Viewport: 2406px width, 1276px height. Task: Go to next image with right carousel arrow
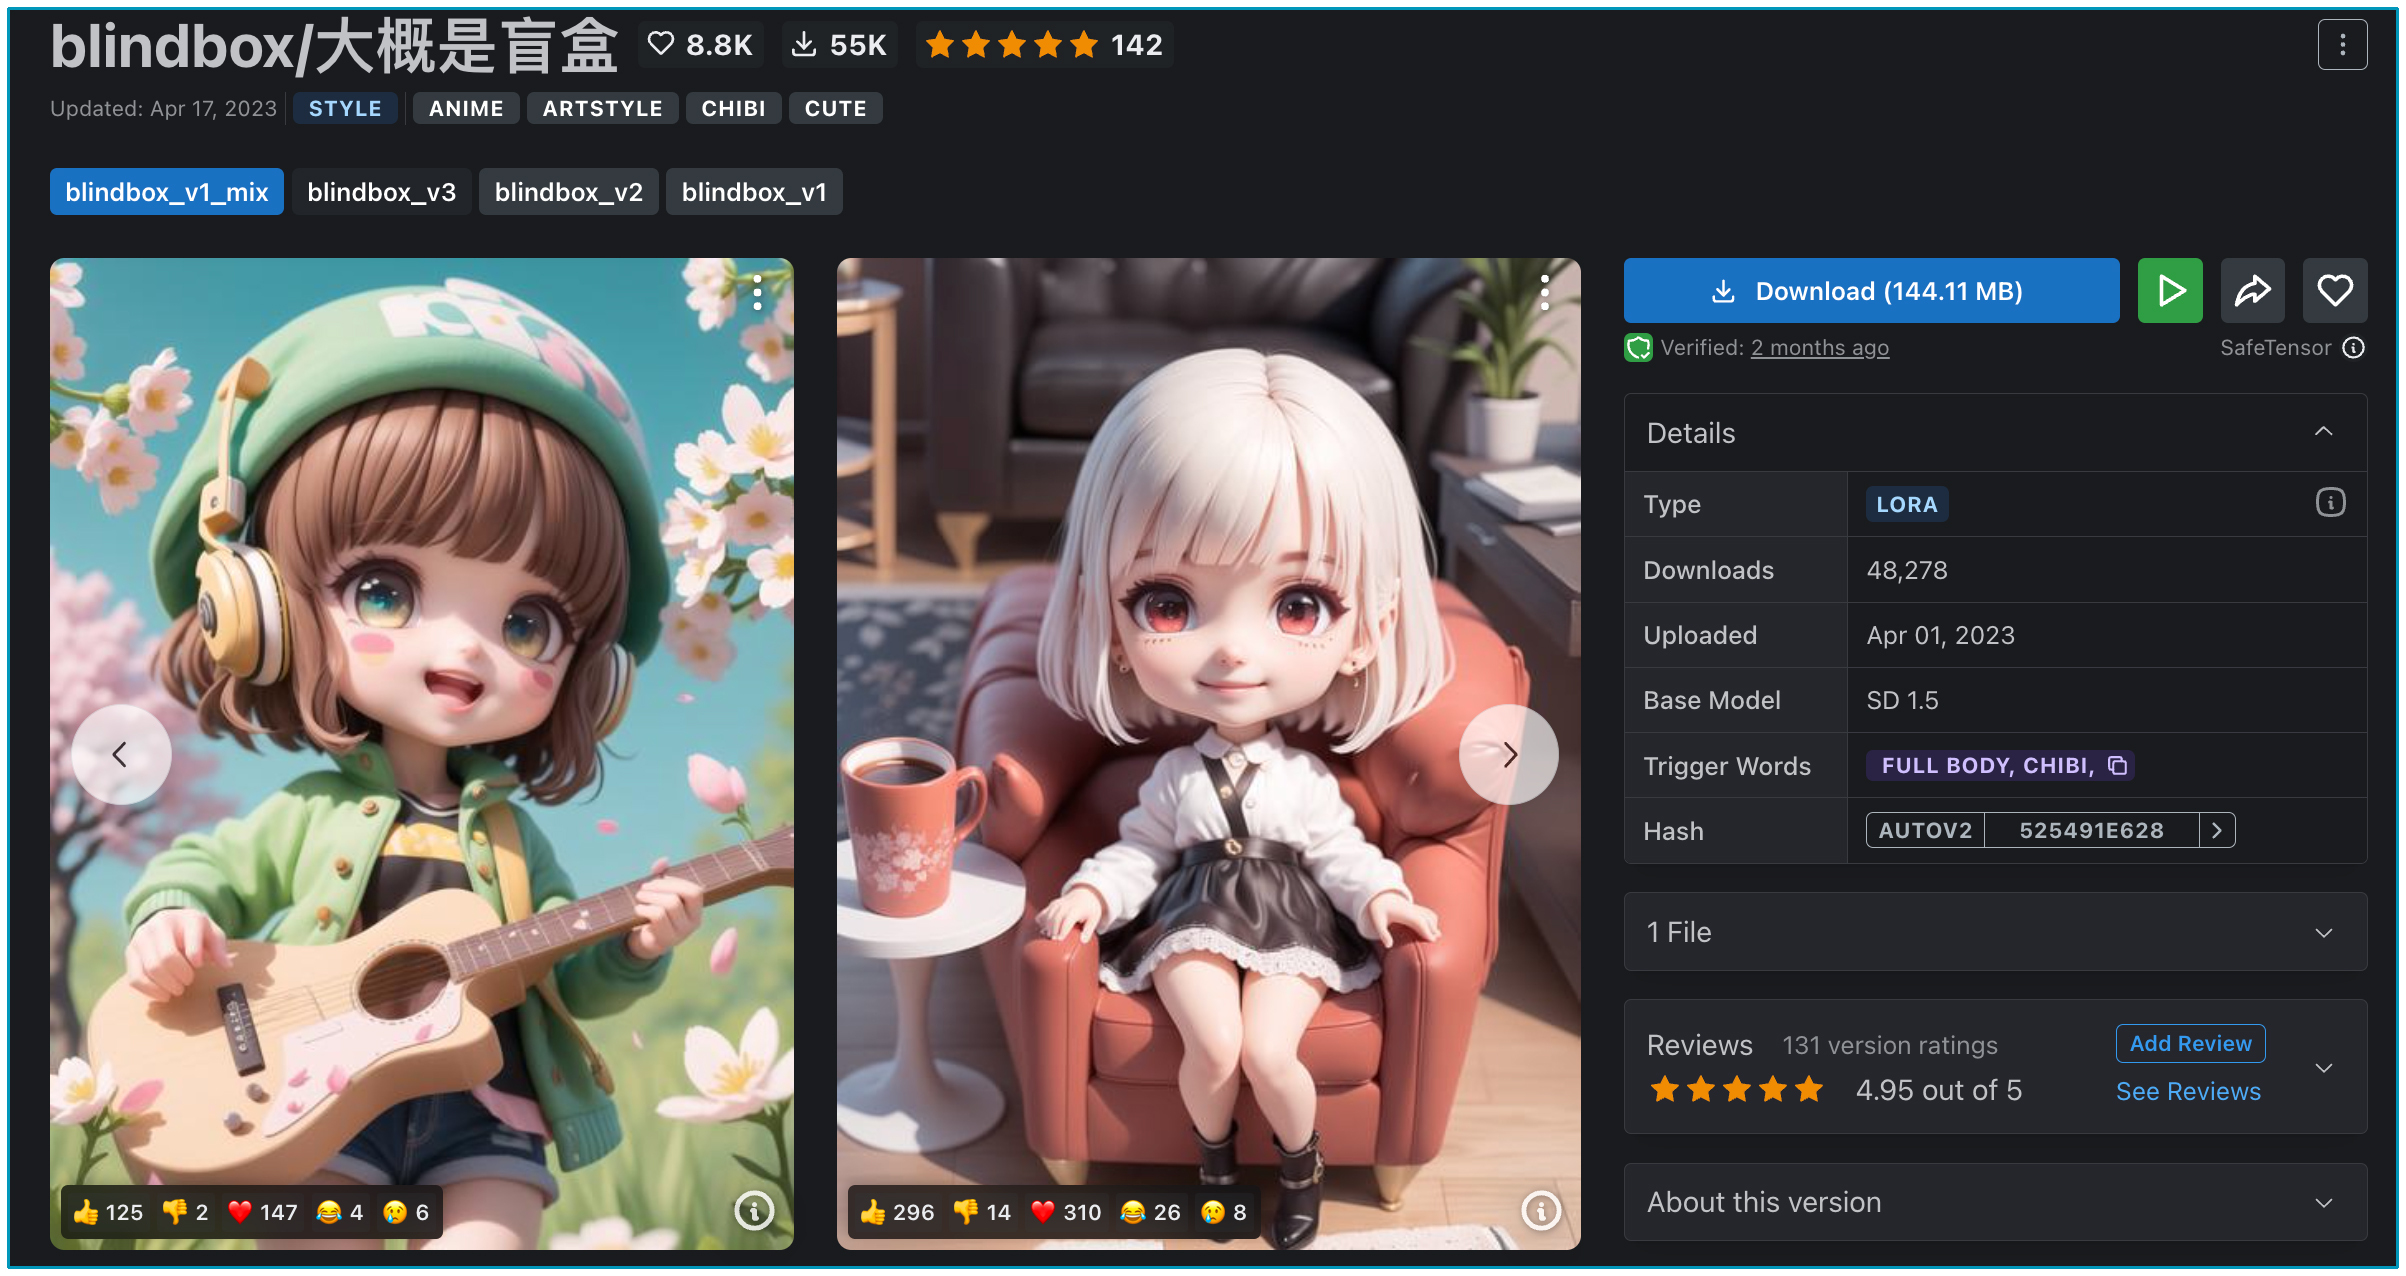click(x=1508, y=754)
